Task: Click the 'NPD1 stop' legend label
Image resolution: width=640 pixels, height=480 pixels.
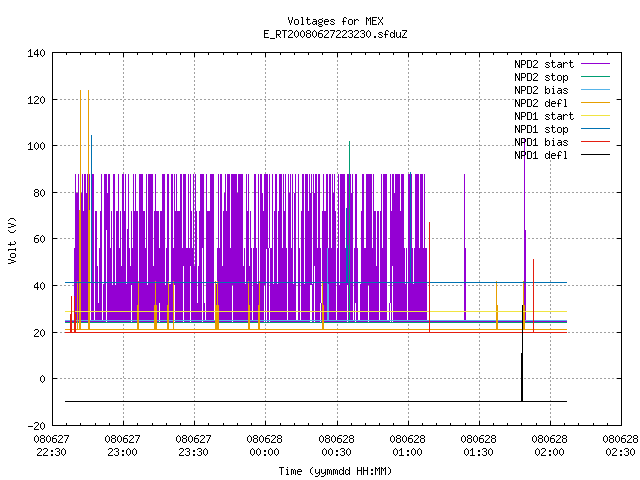Action: point(541,129)
